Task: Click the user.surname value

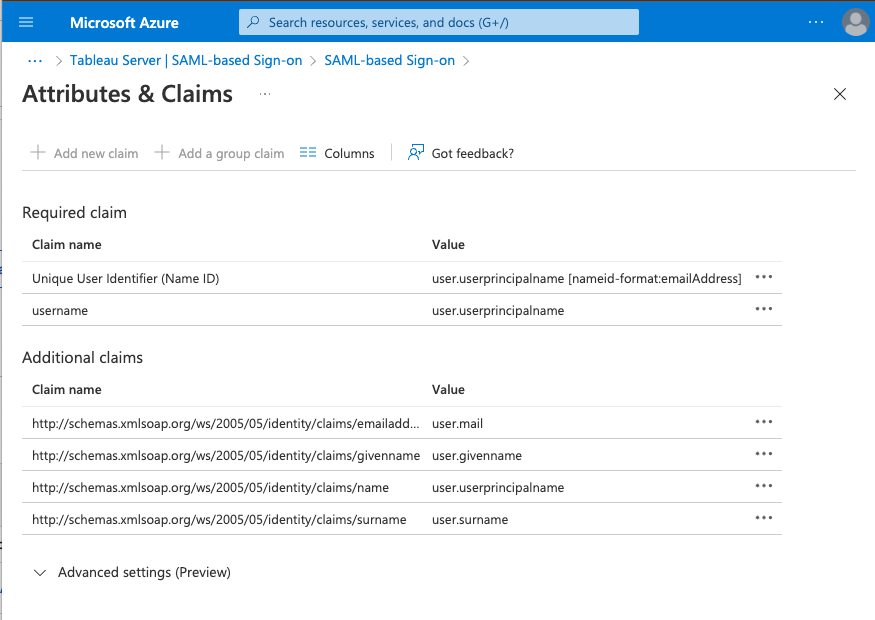Action: pos(470,520)
